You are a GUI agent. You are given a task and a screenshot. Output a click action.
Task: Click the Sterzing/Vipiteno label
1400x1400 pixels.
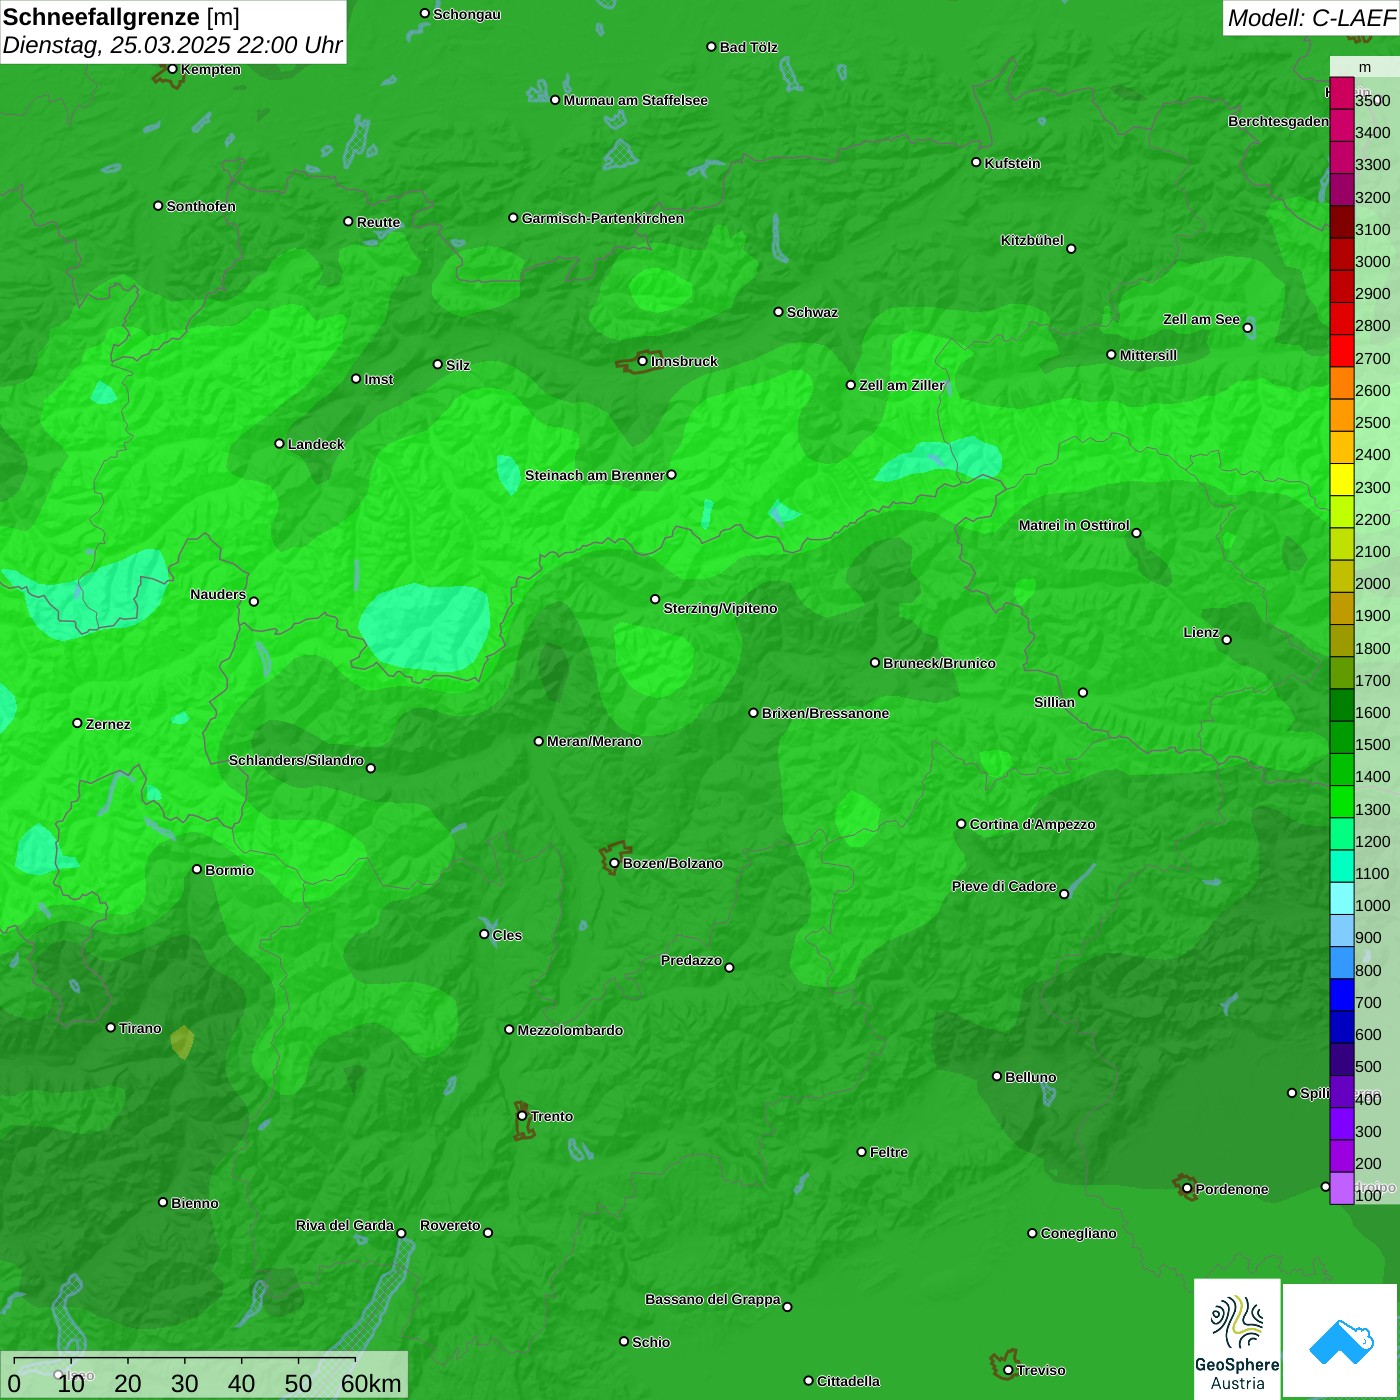[720, 608]
